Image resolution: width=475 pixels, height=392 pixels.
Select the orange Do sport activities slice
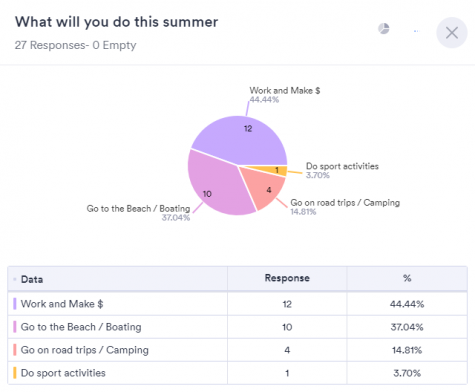pos(272,170)
